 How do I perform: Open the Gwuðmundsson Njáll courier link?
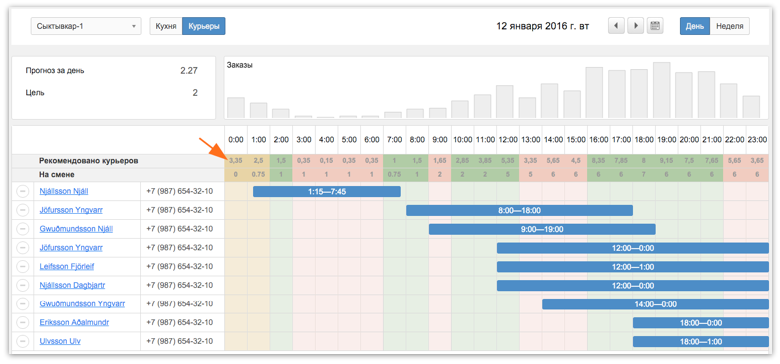pyautogui.click(x=76, y=229)
